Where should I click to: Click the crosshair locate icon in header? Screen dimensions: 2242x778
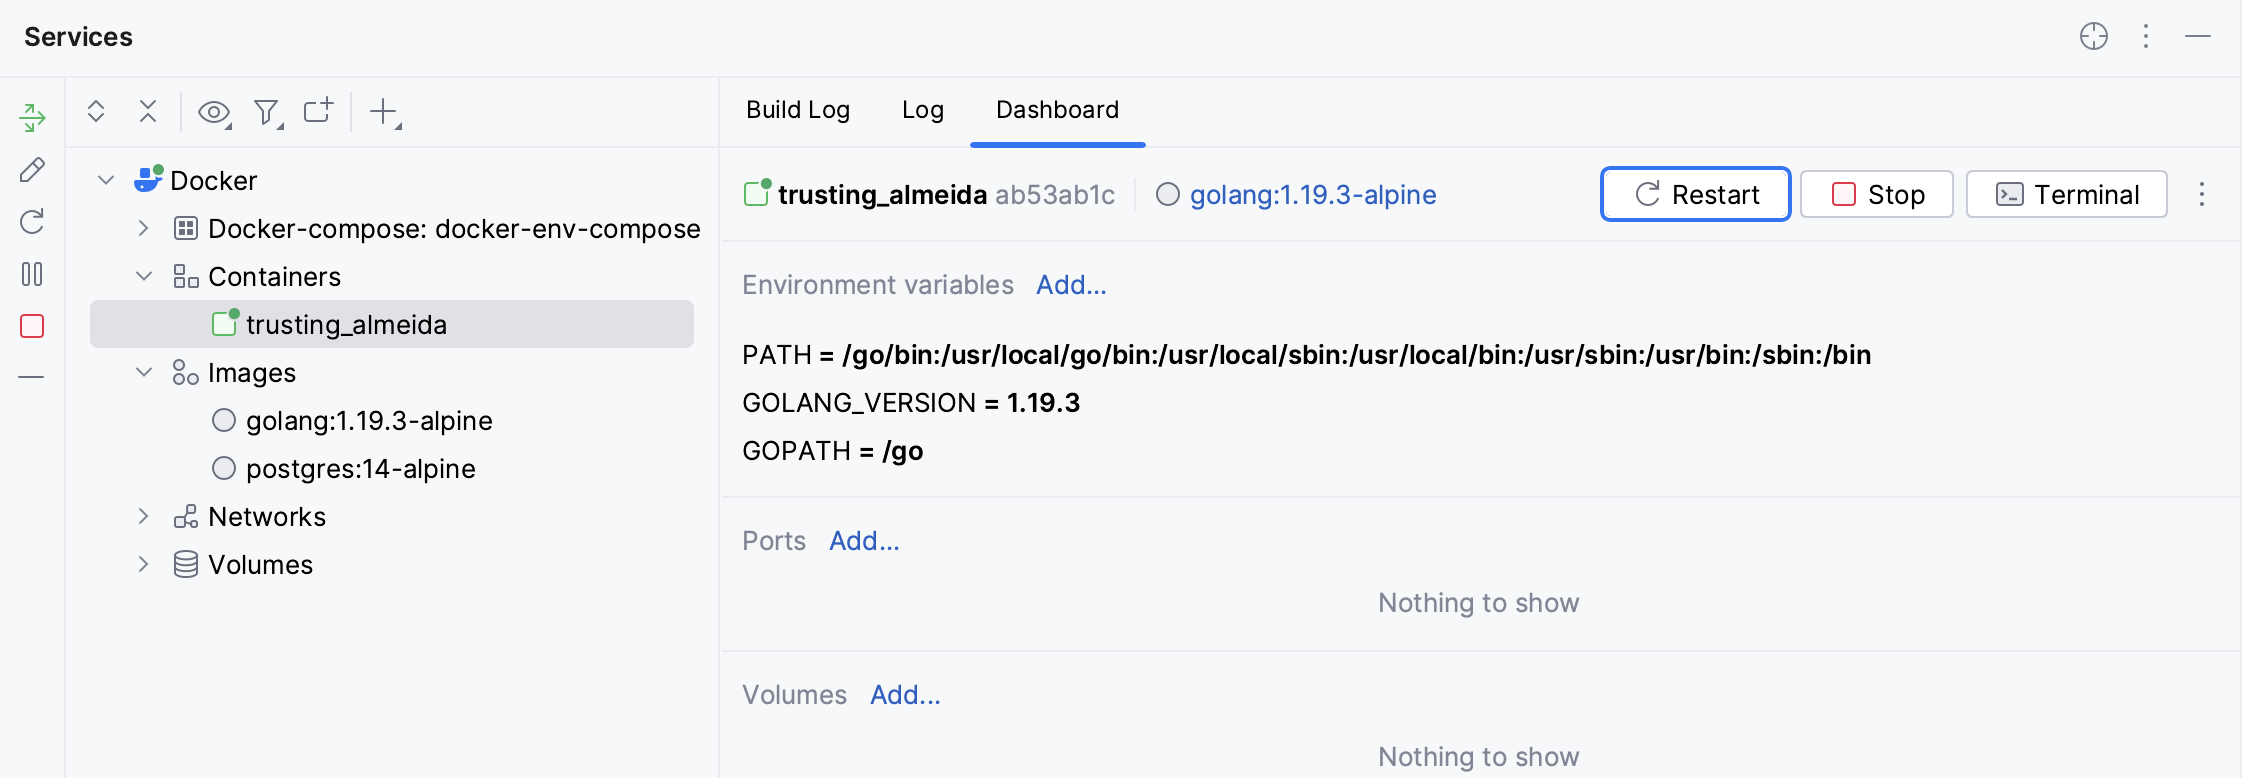pos(2093,37)
